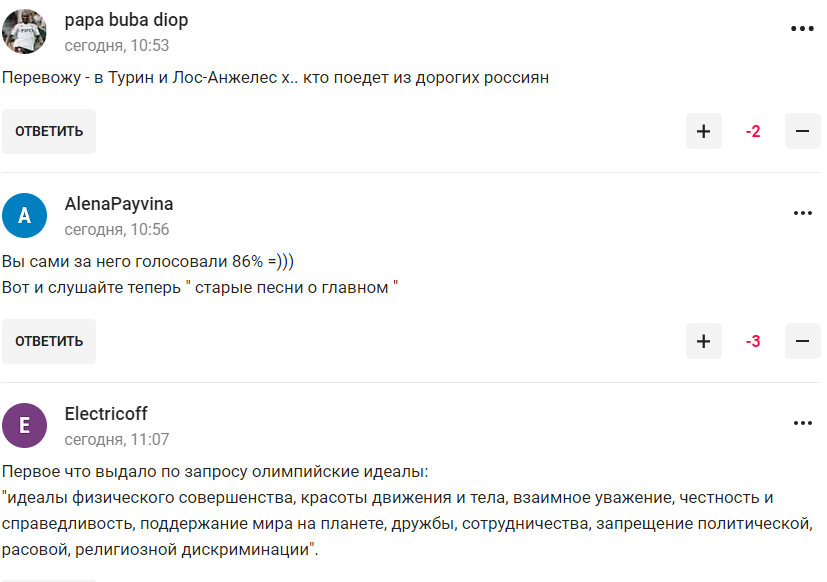Open three-dot menu on Electricoff's comment
The height and width of the screenshot is (582, 827).
(802, 423)
